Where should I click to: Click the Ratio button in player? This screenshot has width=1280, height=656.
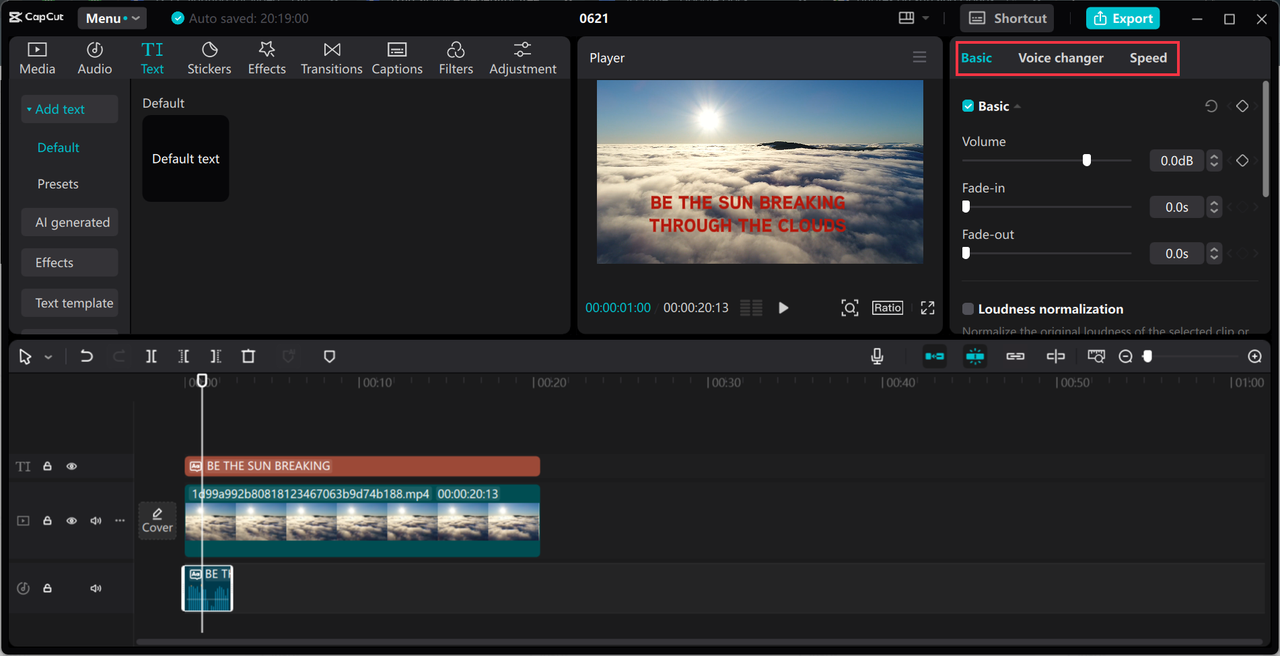click(887, 308)
